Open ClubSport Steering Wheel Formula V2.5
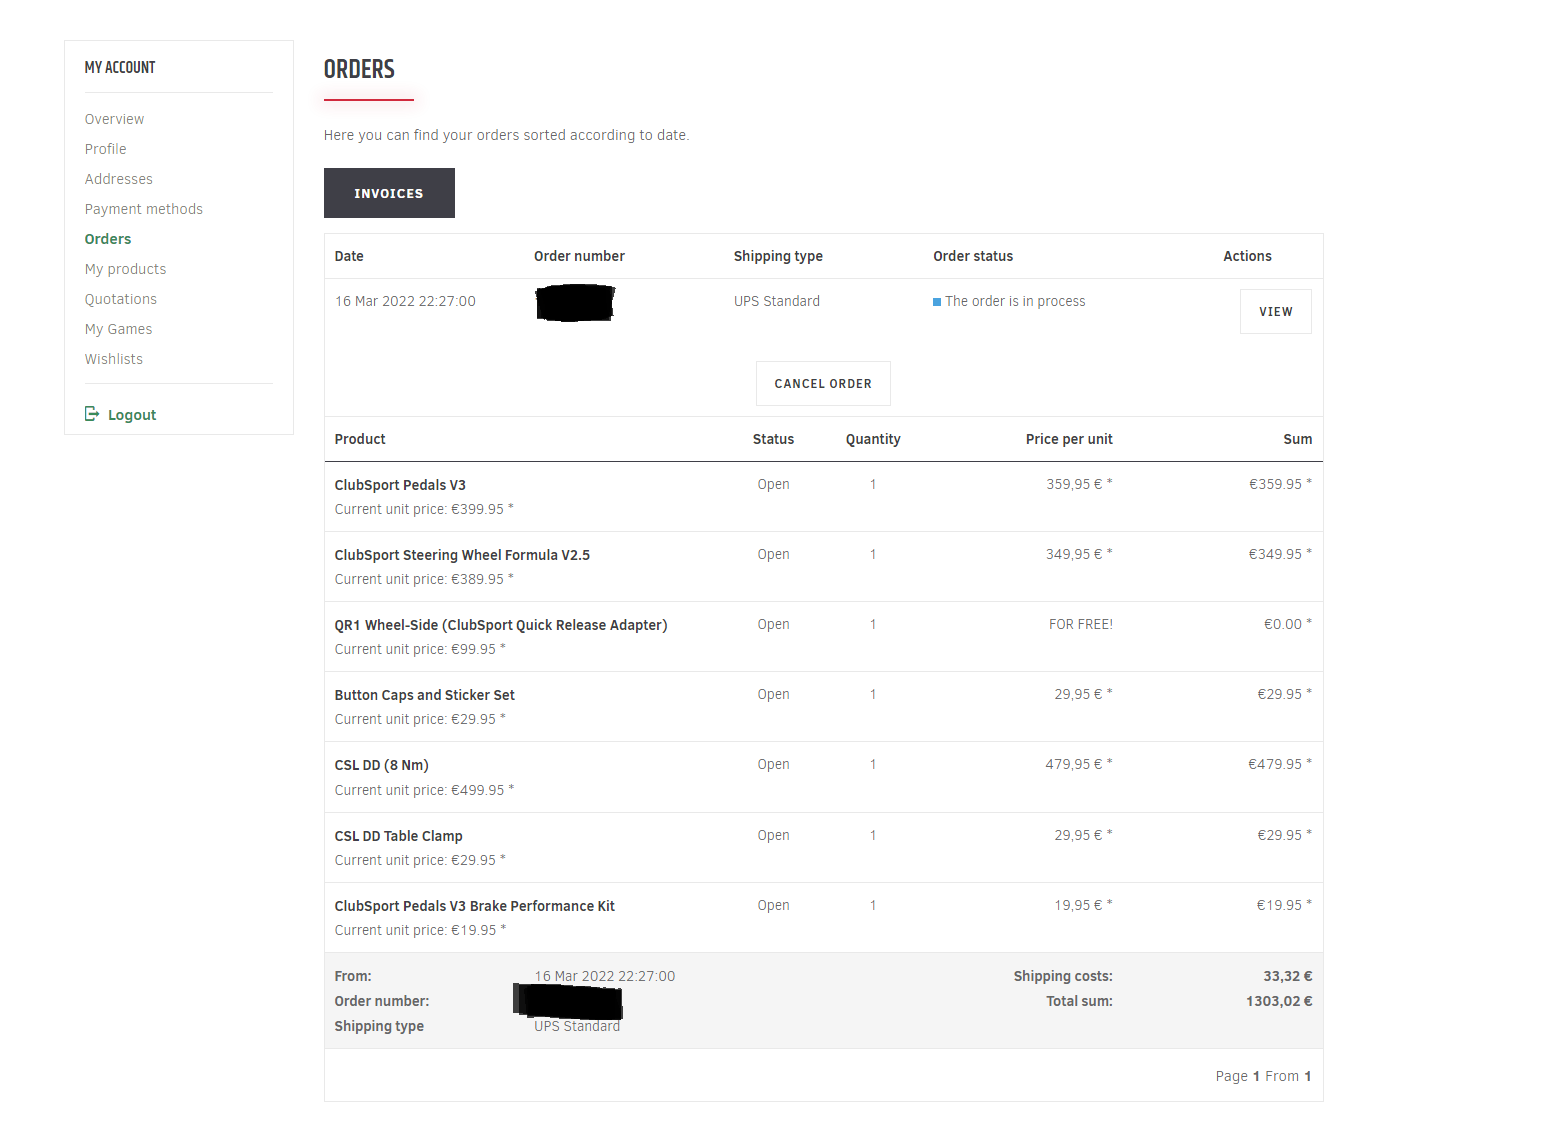Screen dimensions: 1561x1141 tap(462, 555)
